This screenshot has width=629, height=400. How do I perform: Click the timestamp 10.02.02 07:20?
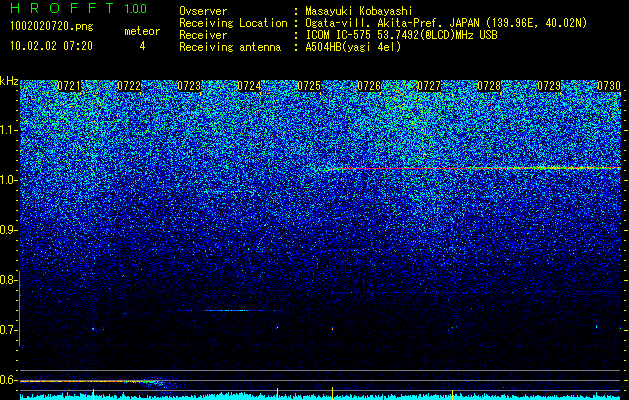click(51, 46)
